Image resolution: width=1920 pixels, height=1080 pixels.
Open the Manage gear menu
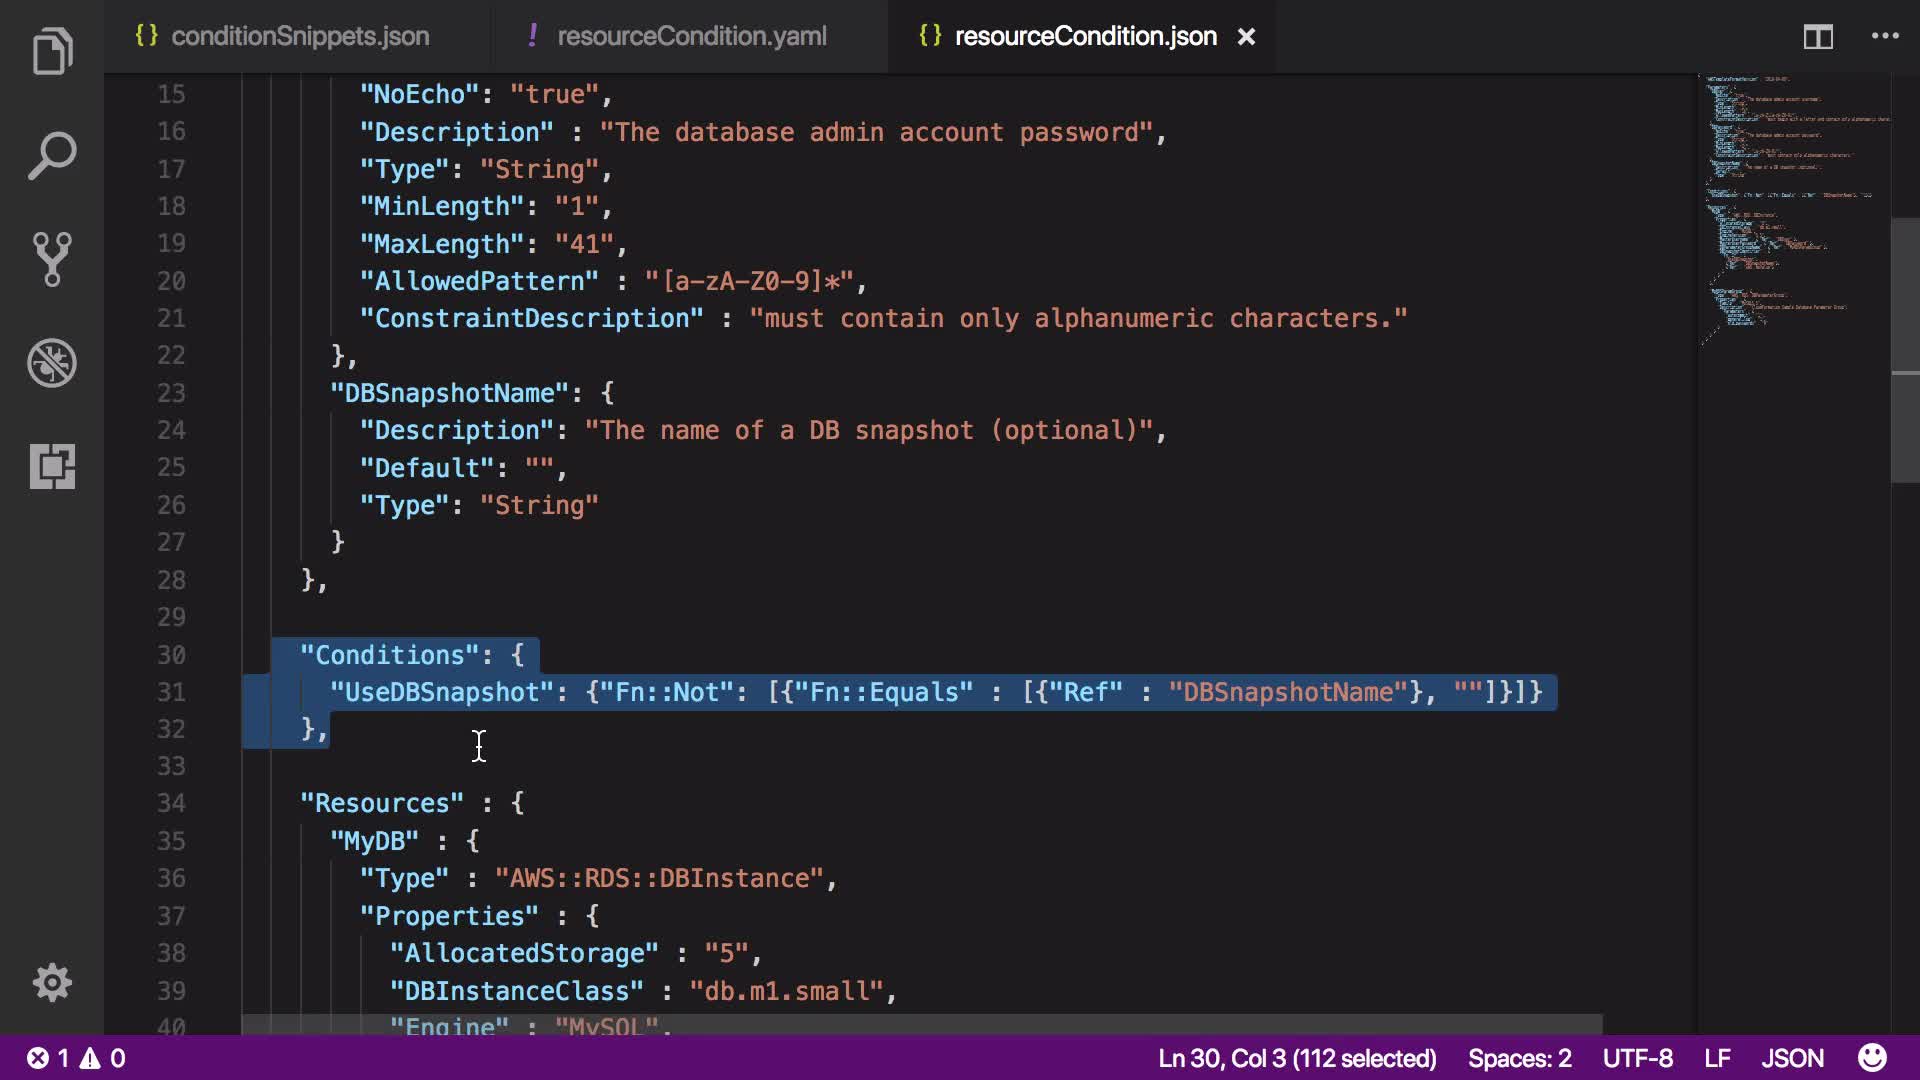[52, 983]
